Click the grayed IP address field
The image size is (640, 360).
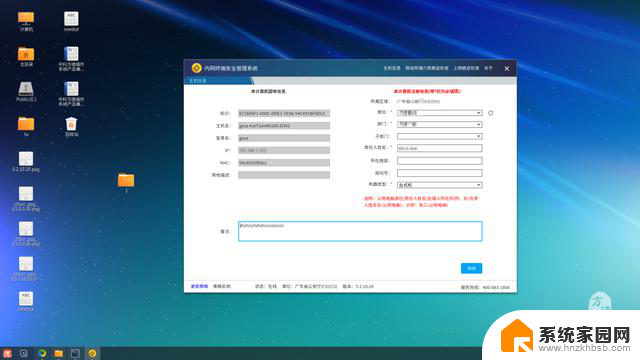pos(284,150)
